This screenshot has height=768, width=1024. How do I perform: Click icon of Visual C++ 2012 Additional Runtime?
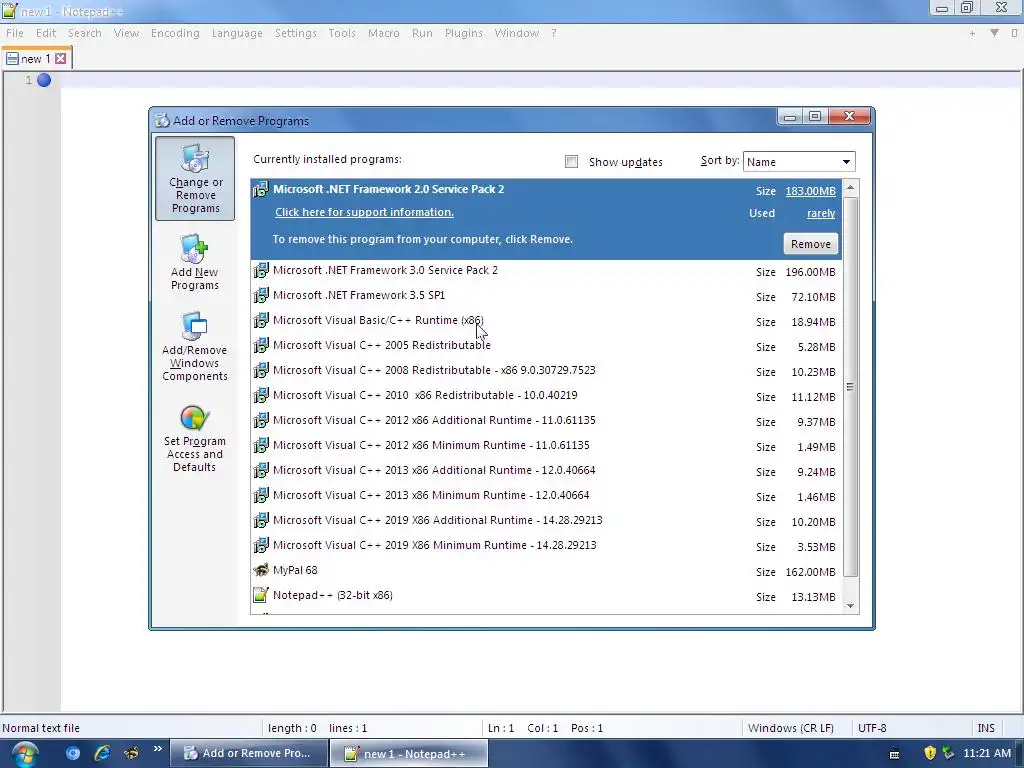(261, 420)
